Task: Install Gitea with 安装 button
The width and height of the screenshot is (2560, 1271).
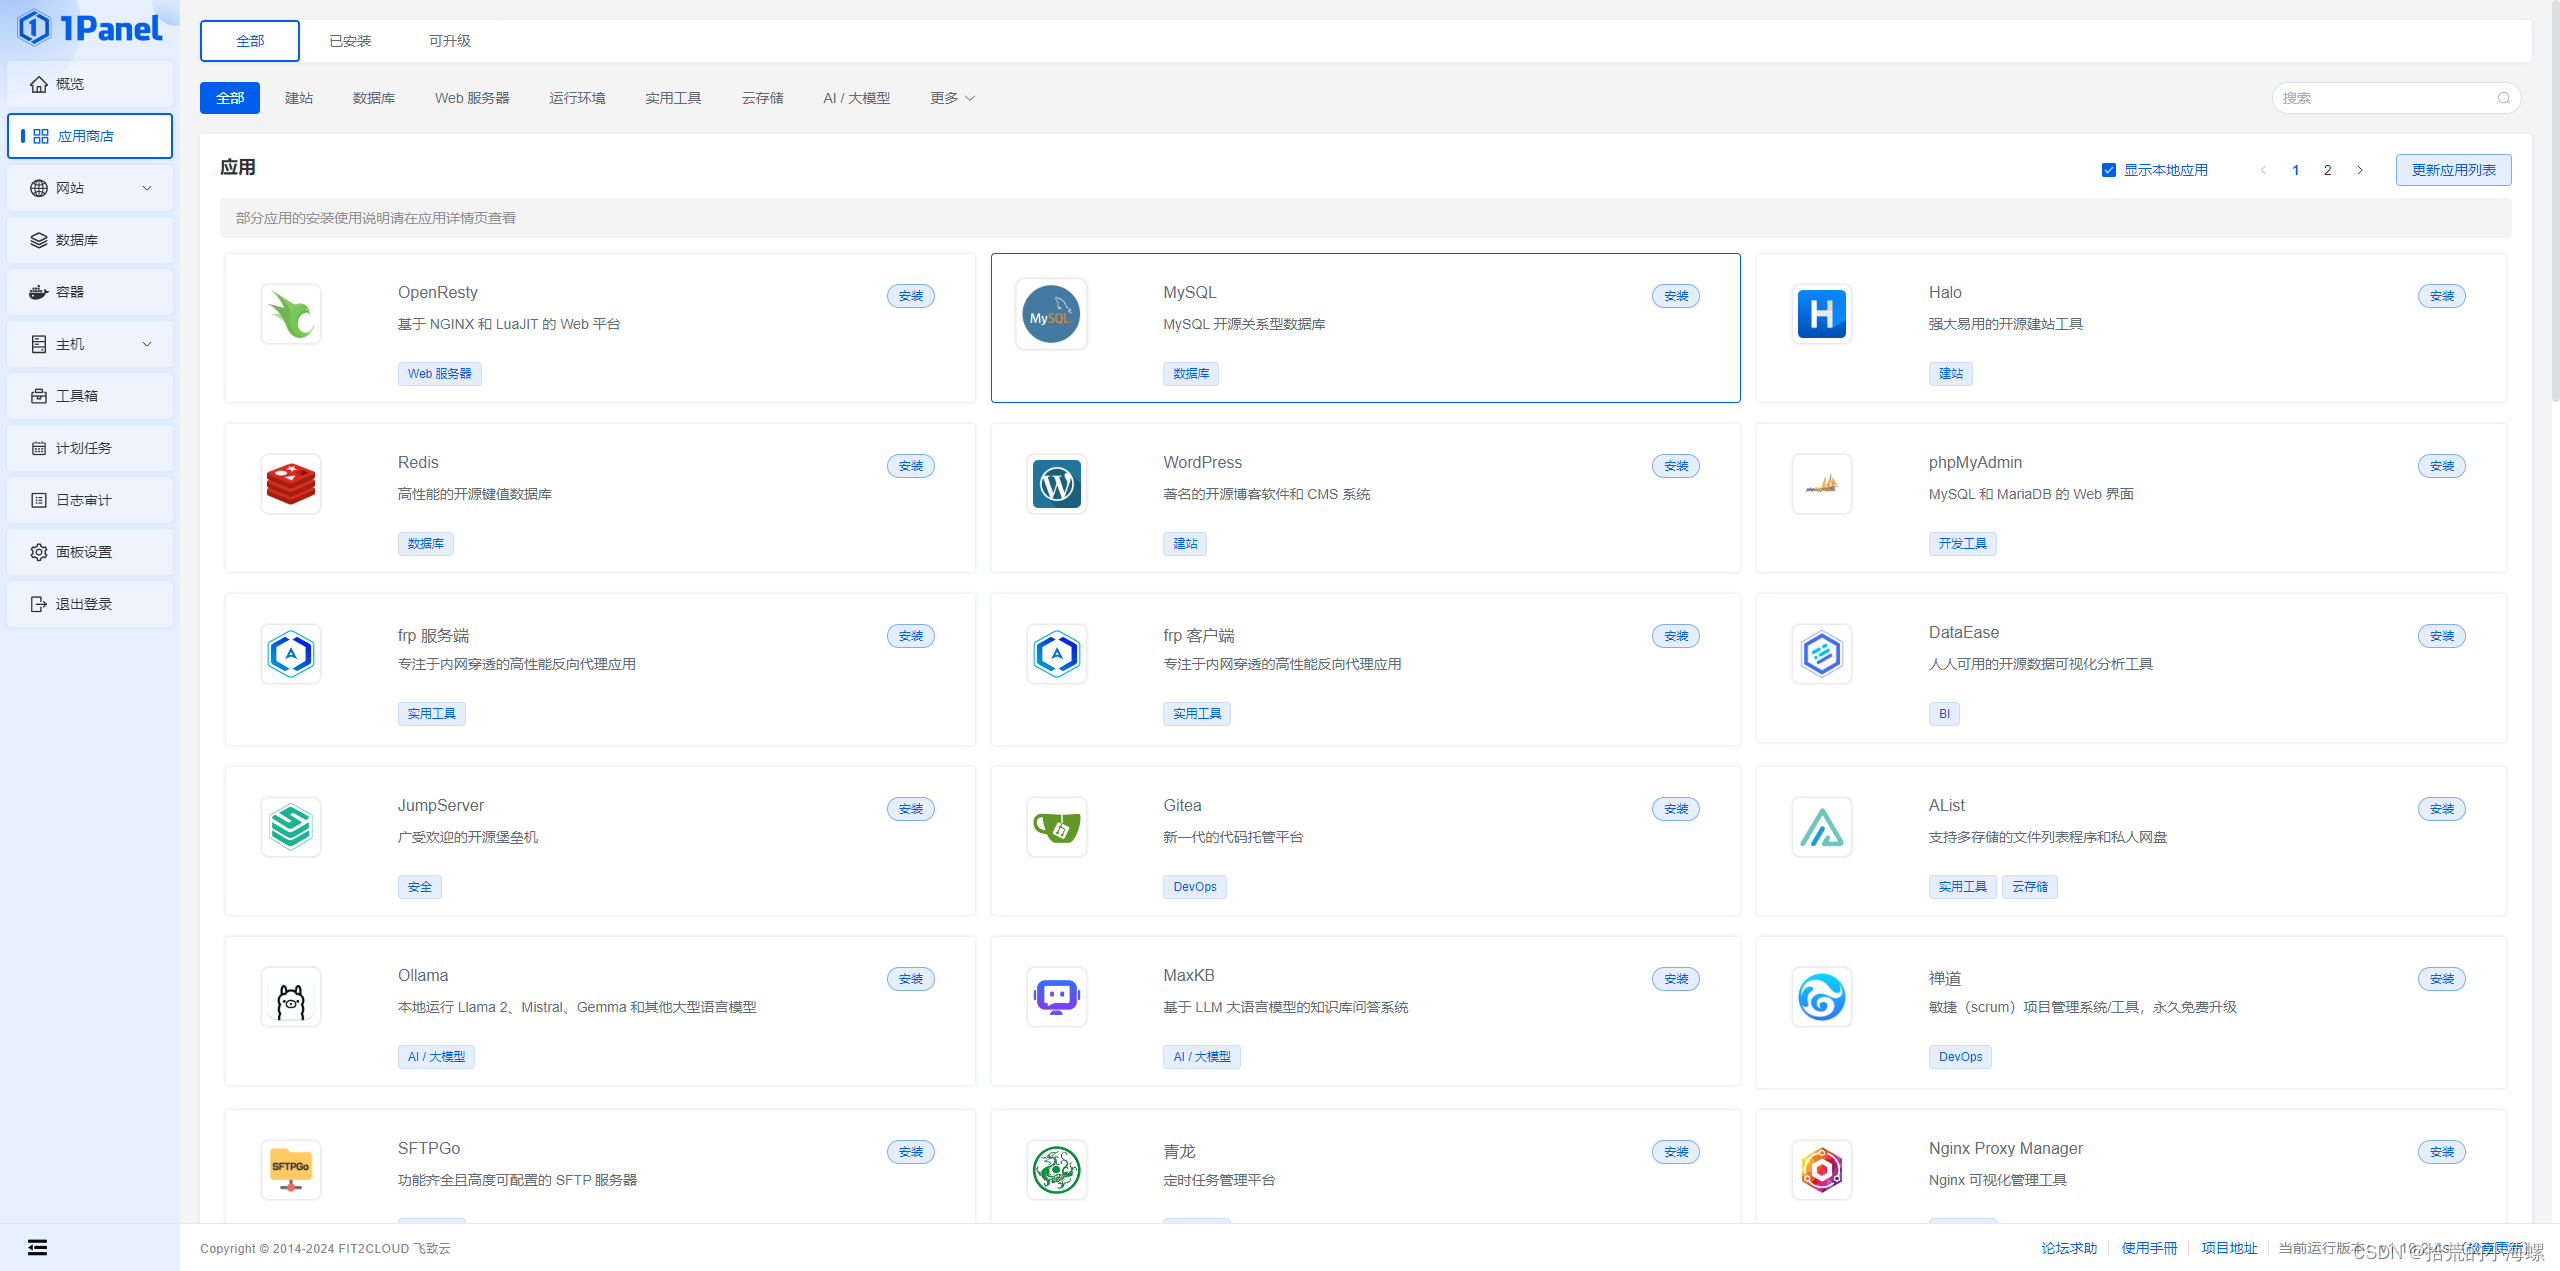Action: 1676,809
